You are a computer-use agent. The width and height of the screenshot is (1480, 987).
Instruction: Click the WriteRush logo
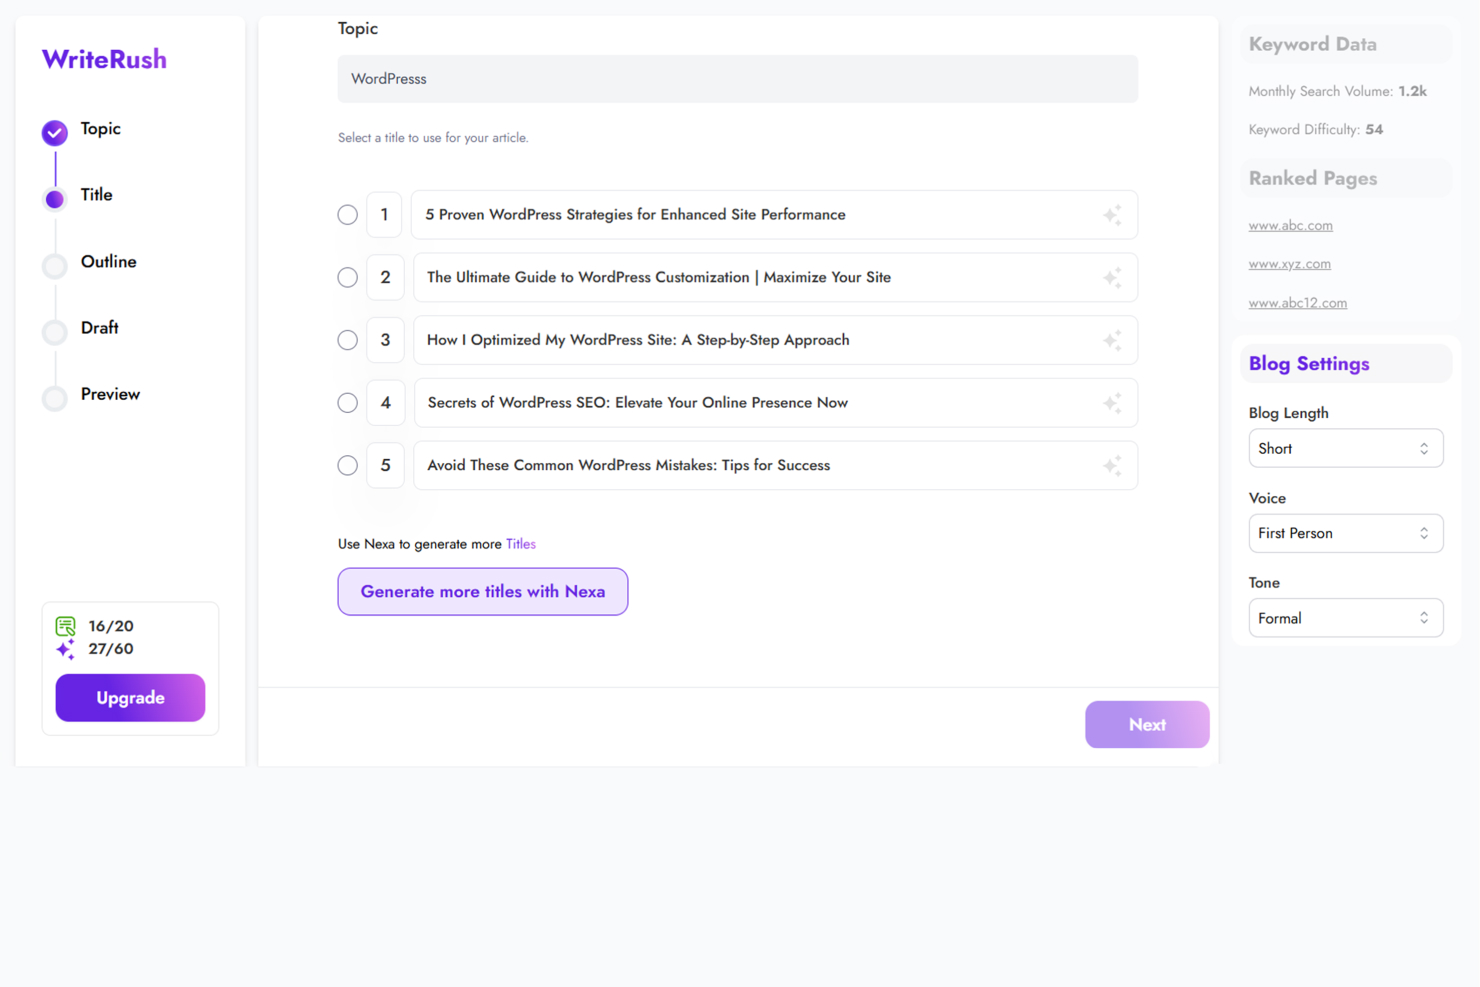[x=104, y=58]
